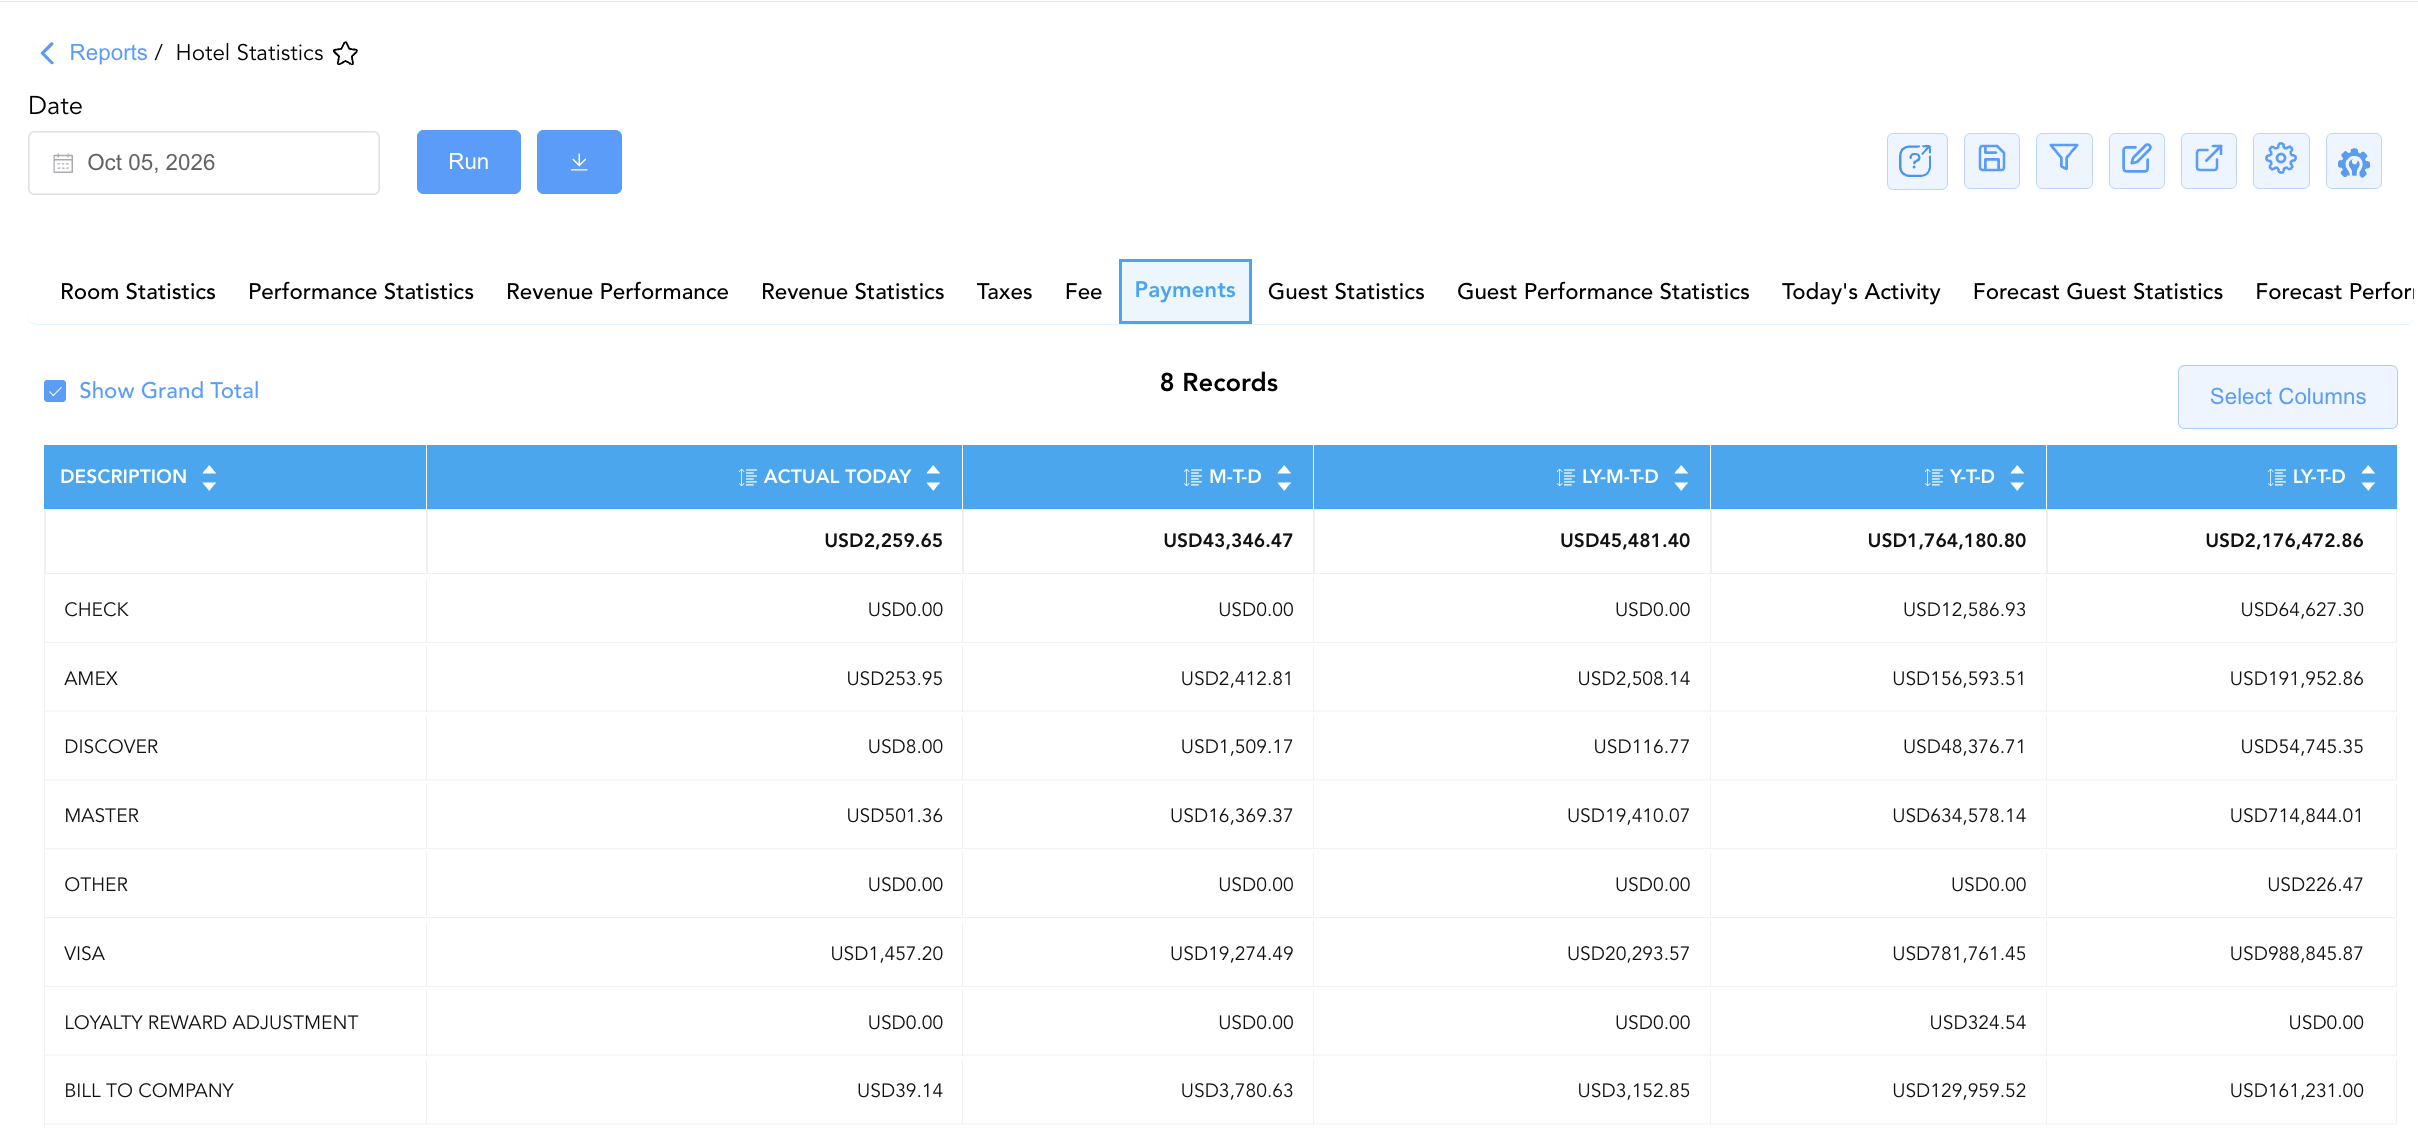Click the Y-T-D column menu icon
Screen dimensions: 2418x1134
point(1933,477)
